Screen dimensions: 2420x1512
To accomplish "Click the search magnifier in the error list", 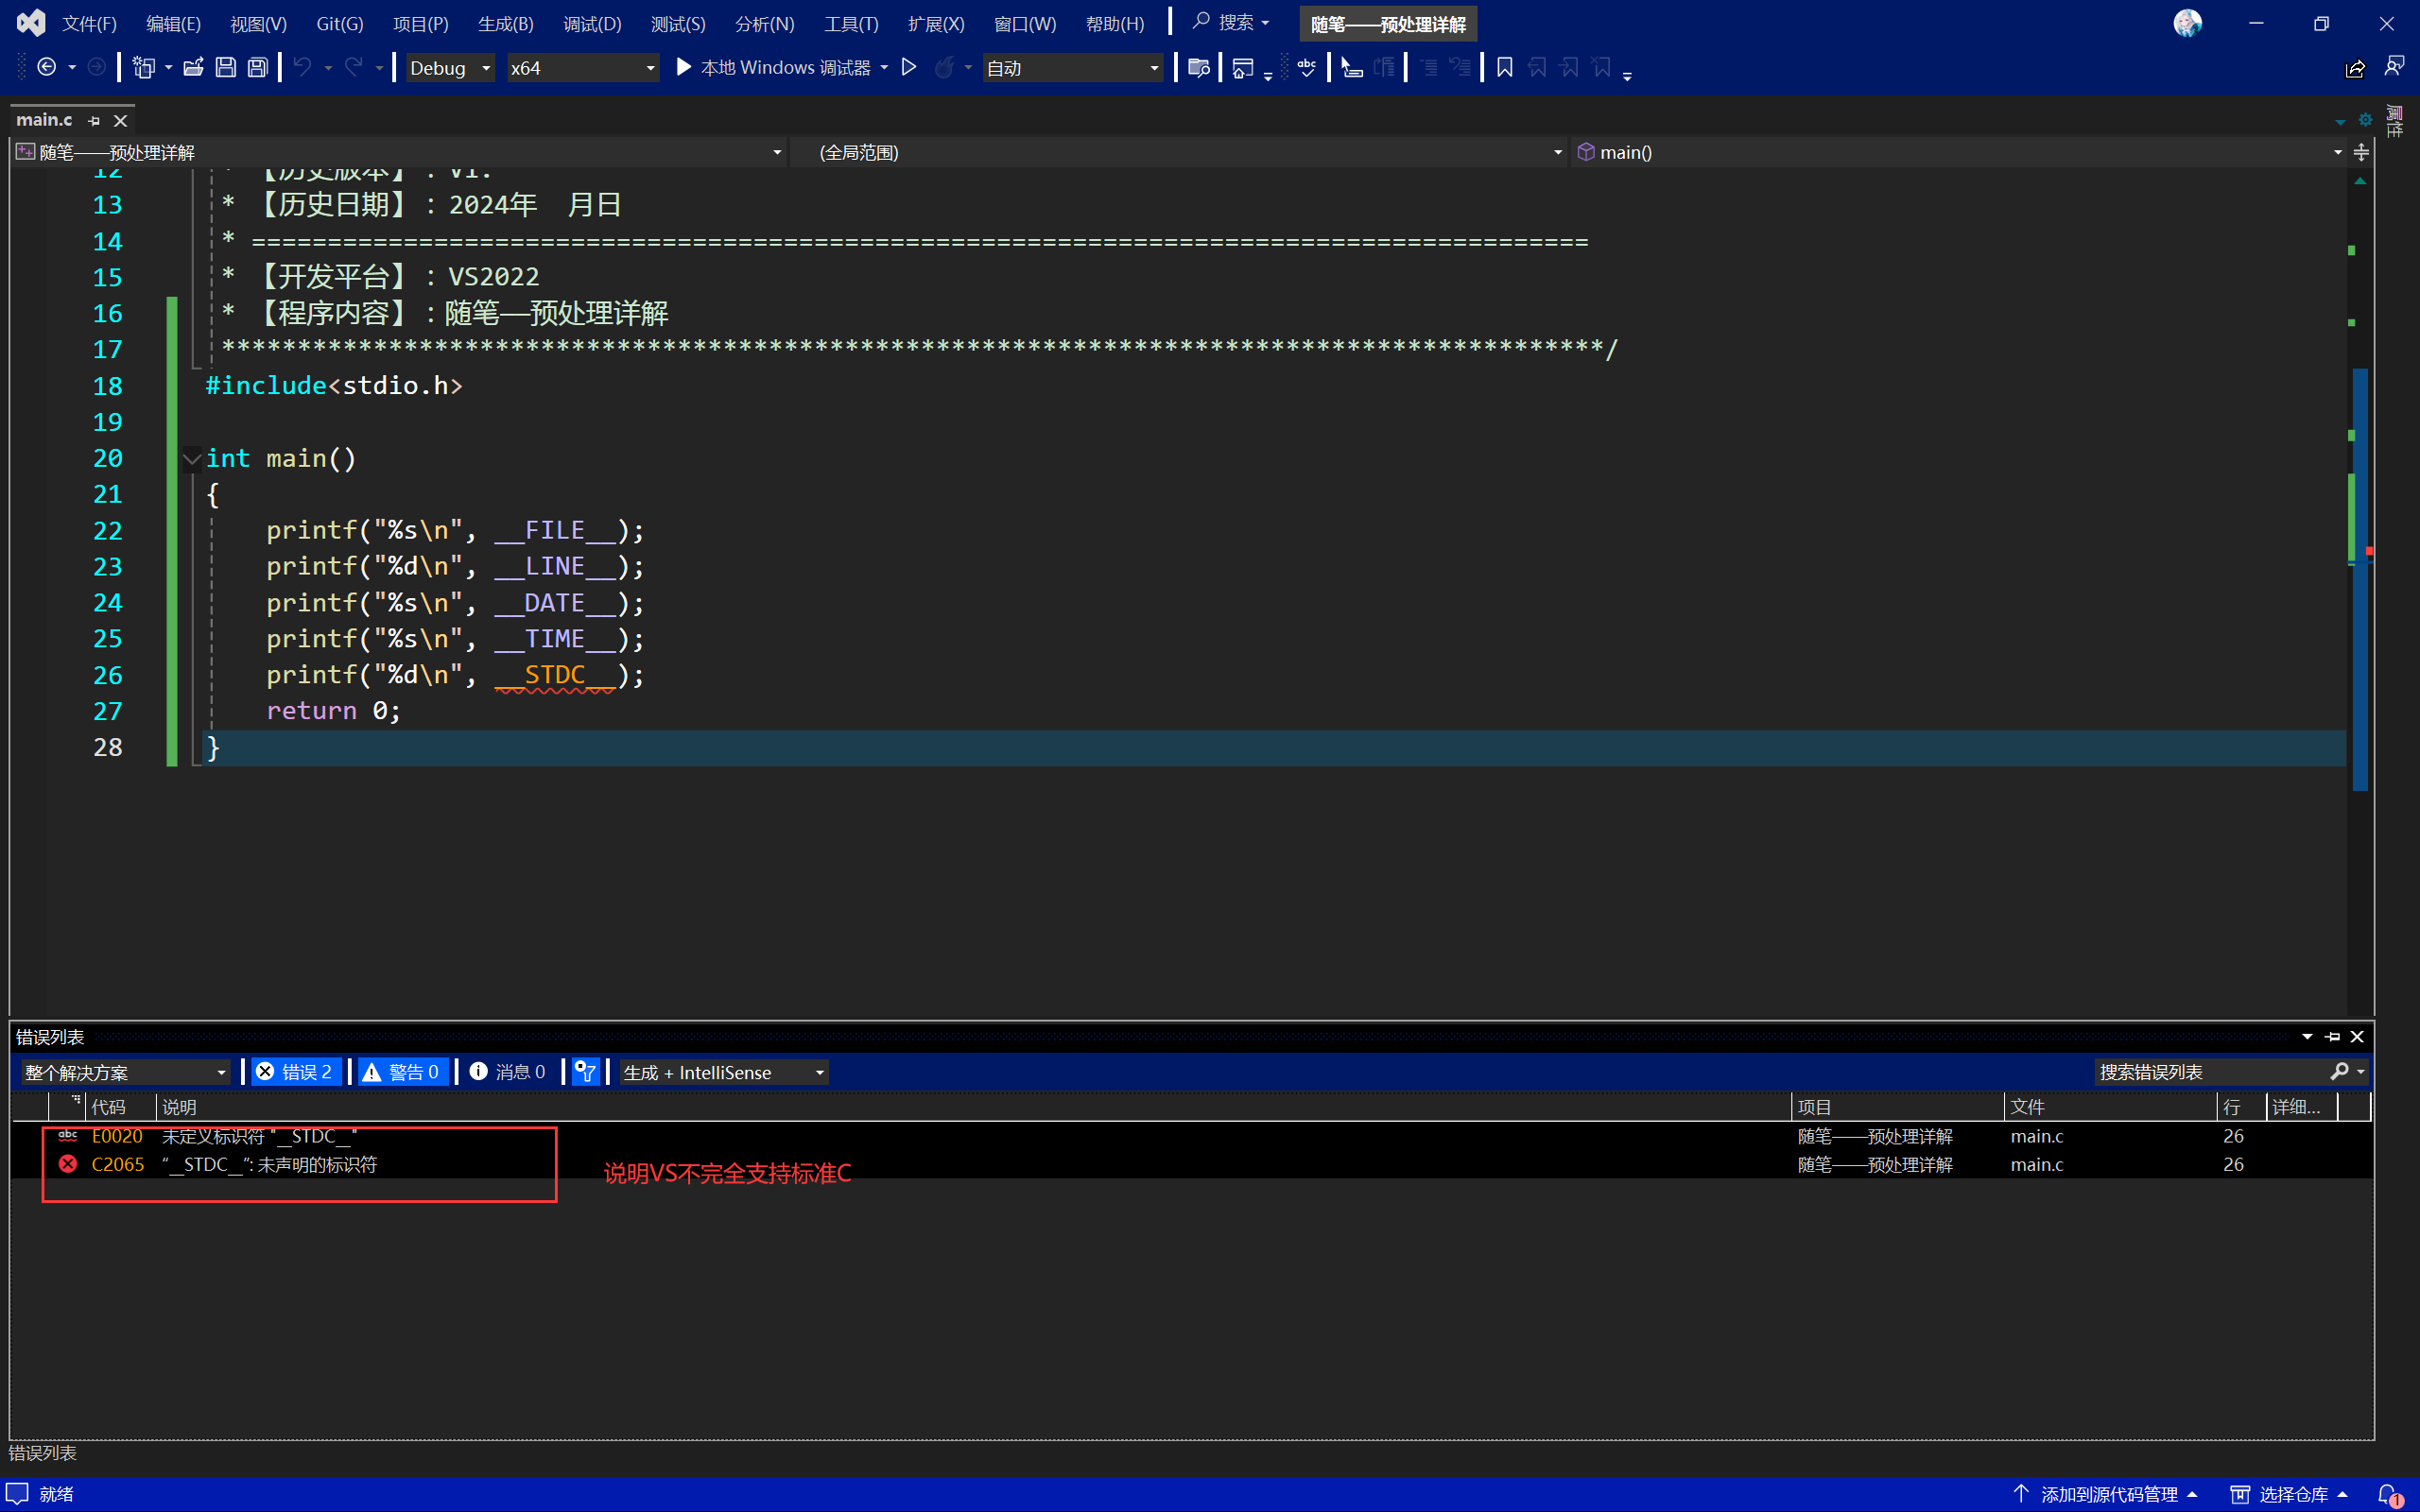I will click(x=2339, y=1071).
